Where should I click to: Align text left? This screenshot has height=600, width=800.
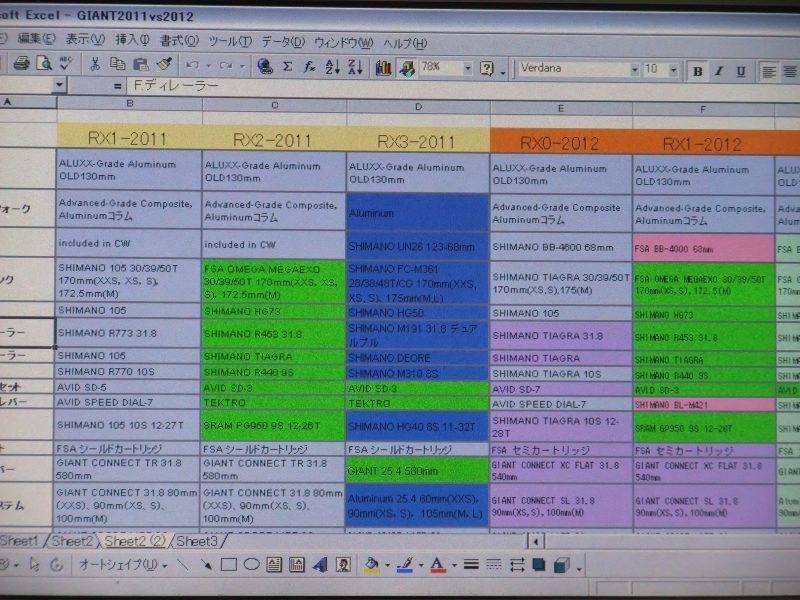point(768,72)
